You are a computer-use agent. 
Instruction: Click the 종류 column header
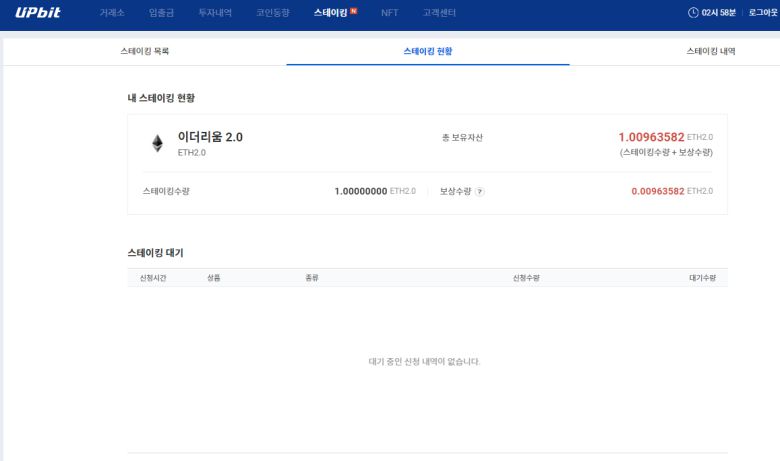tap(311, 278)
